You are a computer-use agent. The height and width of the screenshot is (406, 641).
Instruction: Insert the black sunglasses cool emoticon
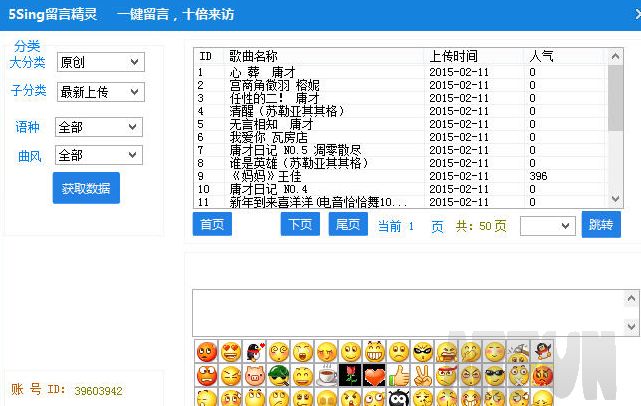pyautogui.click(x=495, y=375)
